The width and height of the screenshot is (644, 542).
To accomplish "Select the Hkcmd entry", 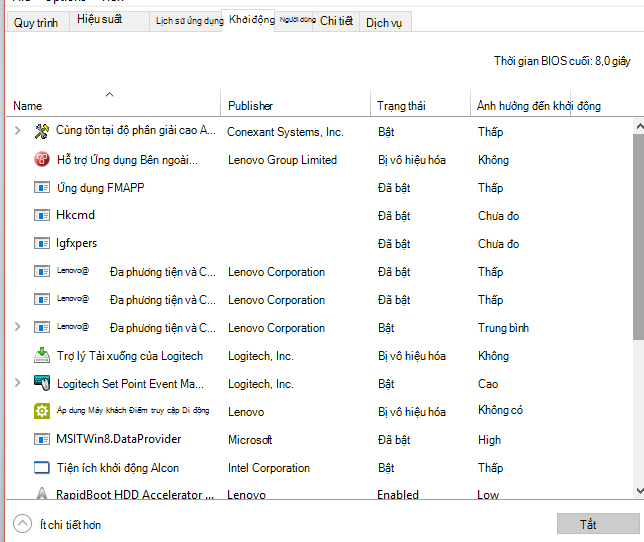I will pyautogui.click(x=76, y=215).
